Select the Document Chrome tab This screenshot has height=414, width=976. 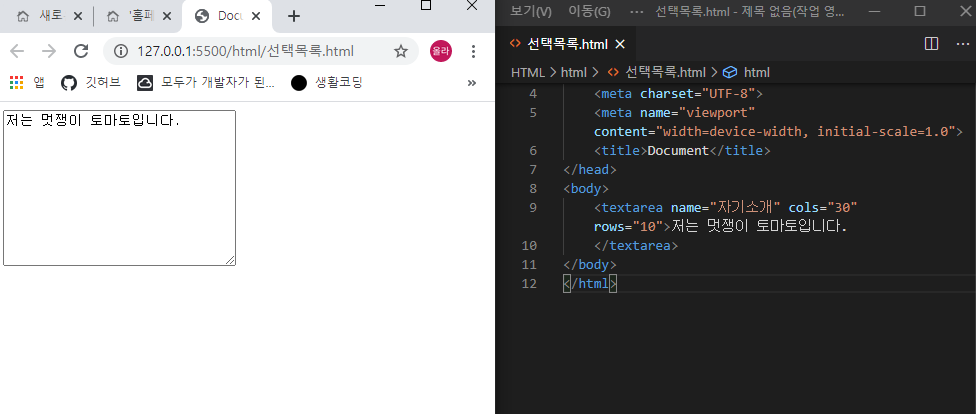[x=227, y=16]
